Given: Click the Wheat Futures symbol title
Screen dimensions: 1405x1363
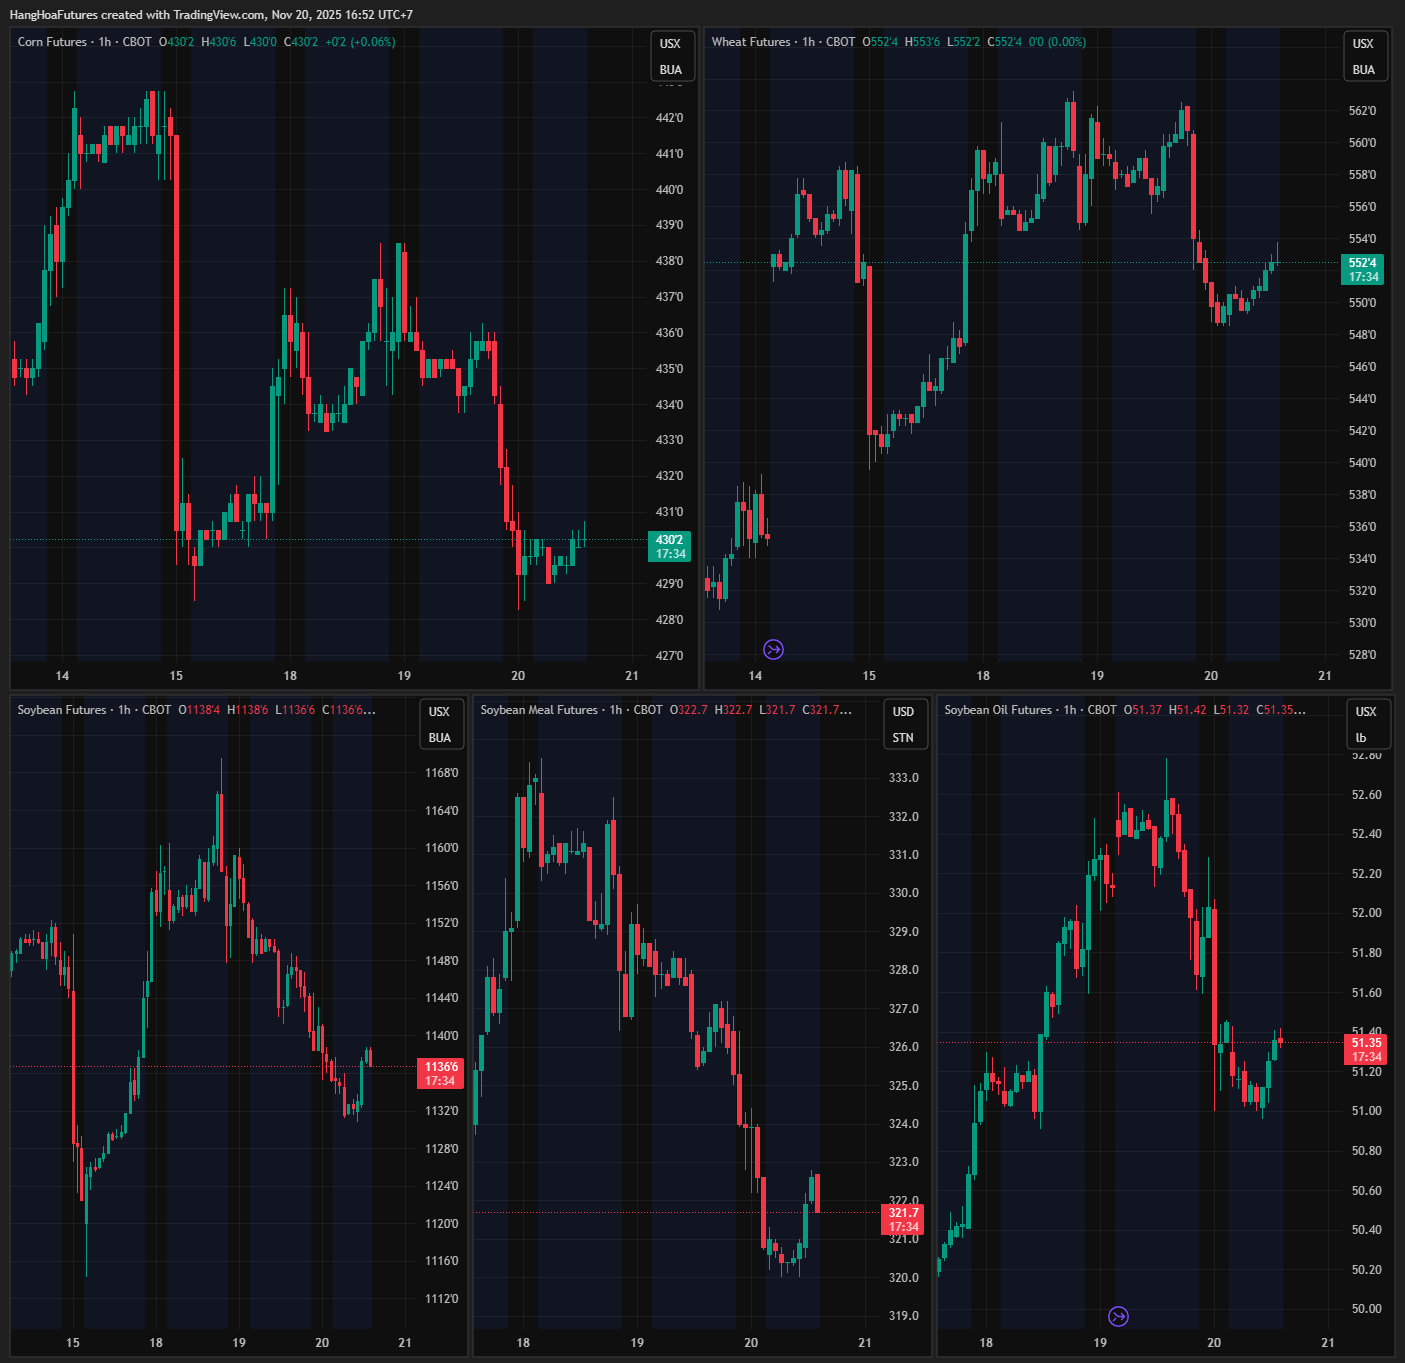Looking at the screenshot, I should pyautogui.click(x=751, y=42).
